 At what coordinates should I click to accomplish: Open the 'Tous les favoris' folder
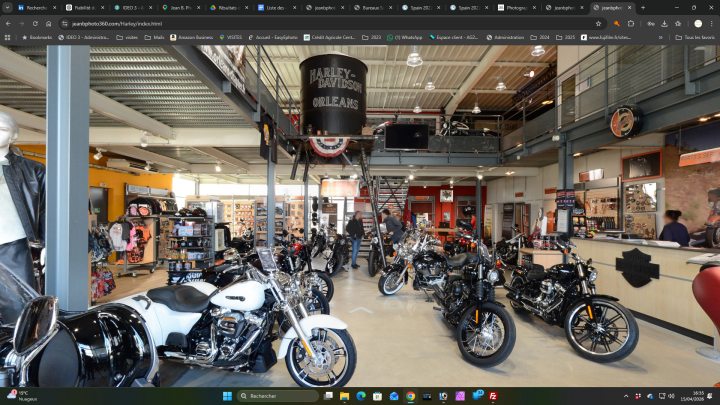(695, 37)
